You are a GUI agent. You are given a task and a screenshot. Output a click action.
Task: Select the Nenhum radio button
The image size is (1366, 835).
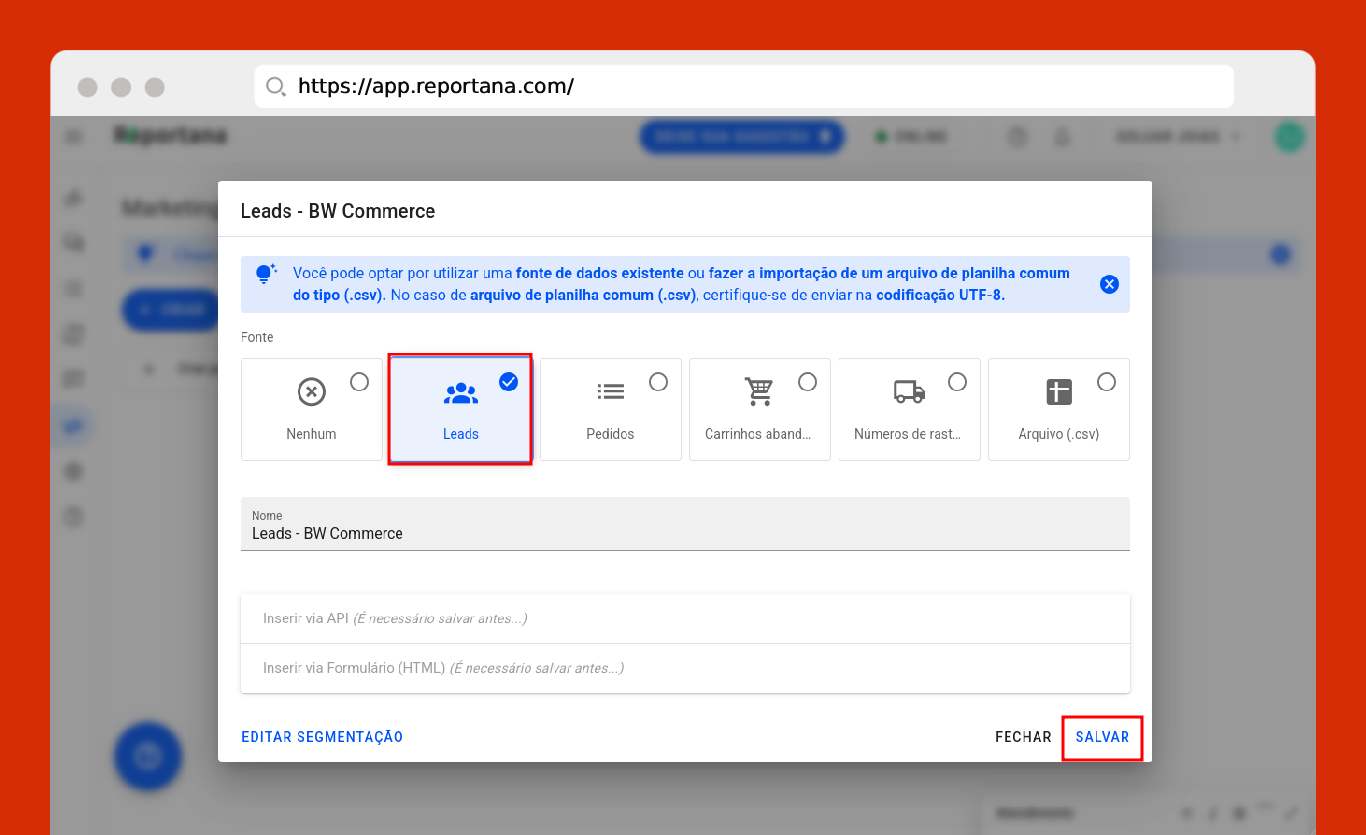(x=359, y=382)
